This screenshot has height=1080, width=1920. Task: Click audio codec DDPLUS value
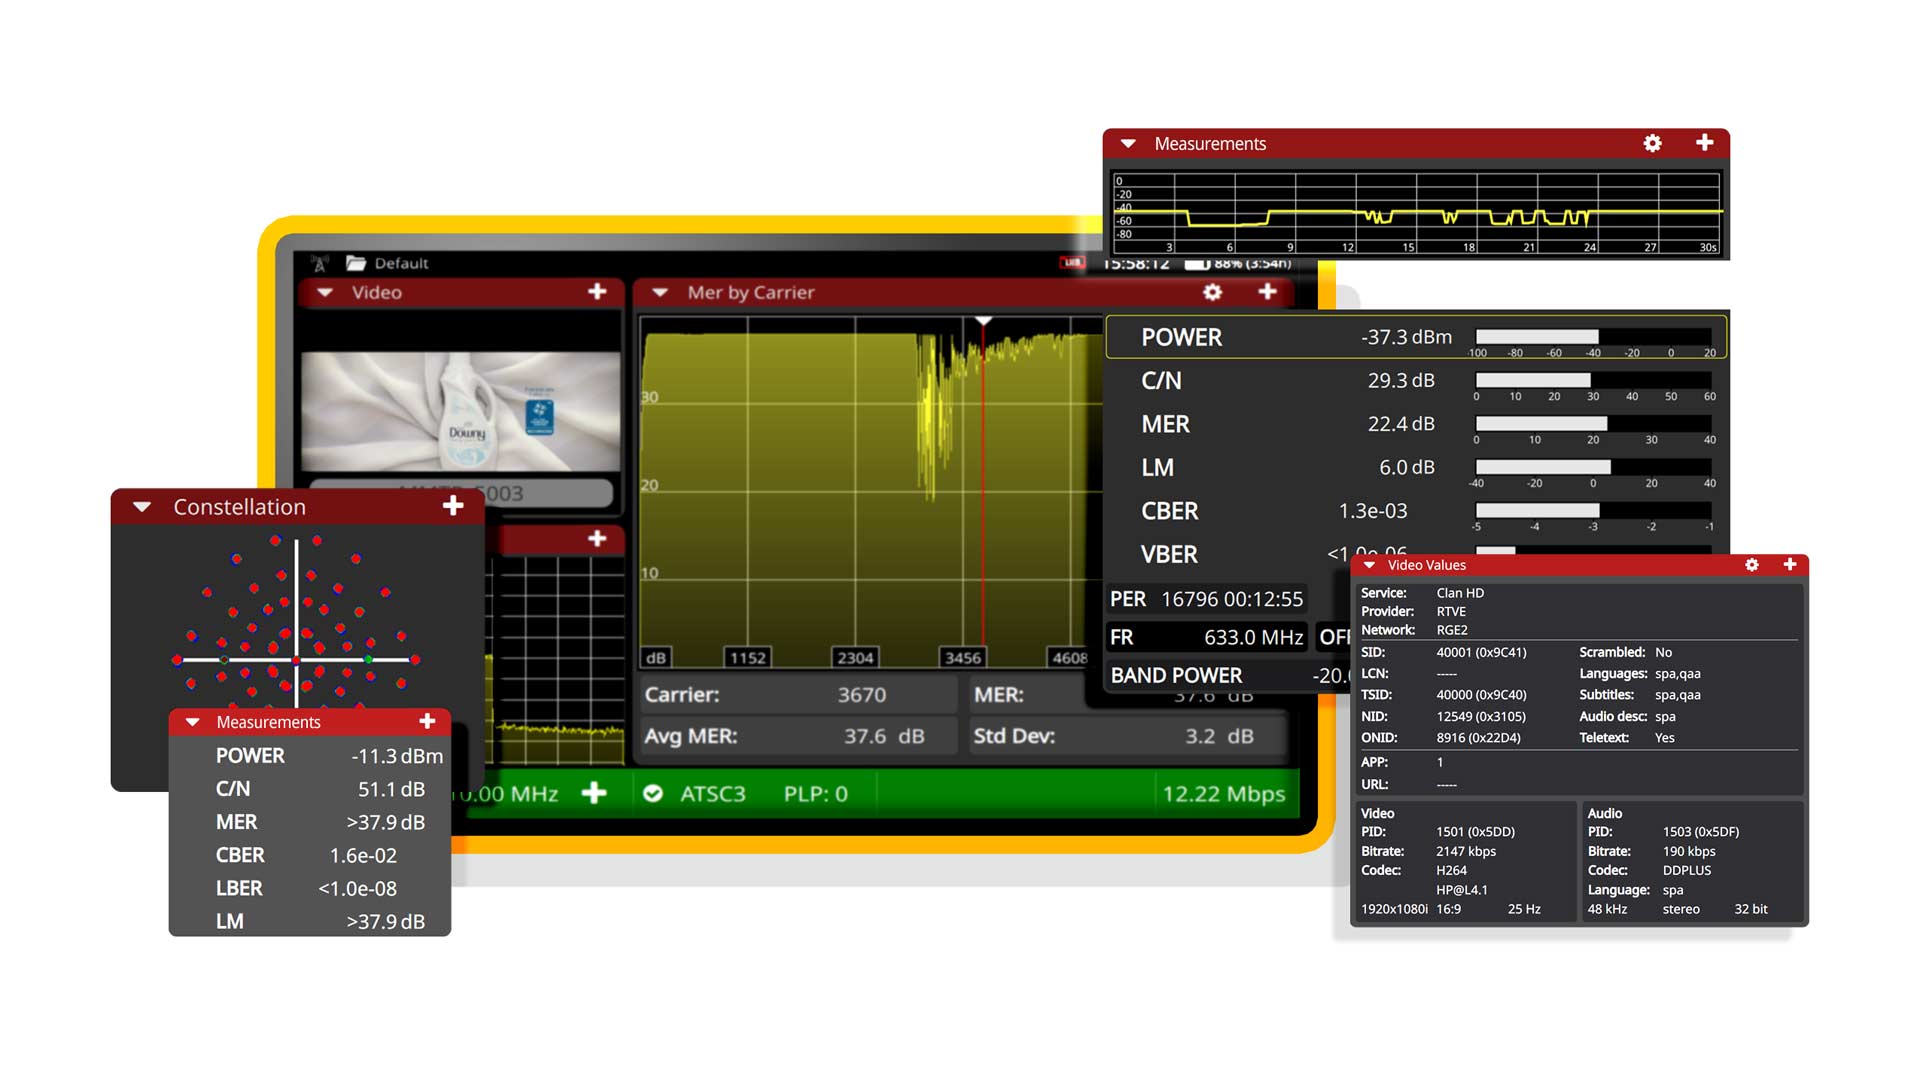1687,870
